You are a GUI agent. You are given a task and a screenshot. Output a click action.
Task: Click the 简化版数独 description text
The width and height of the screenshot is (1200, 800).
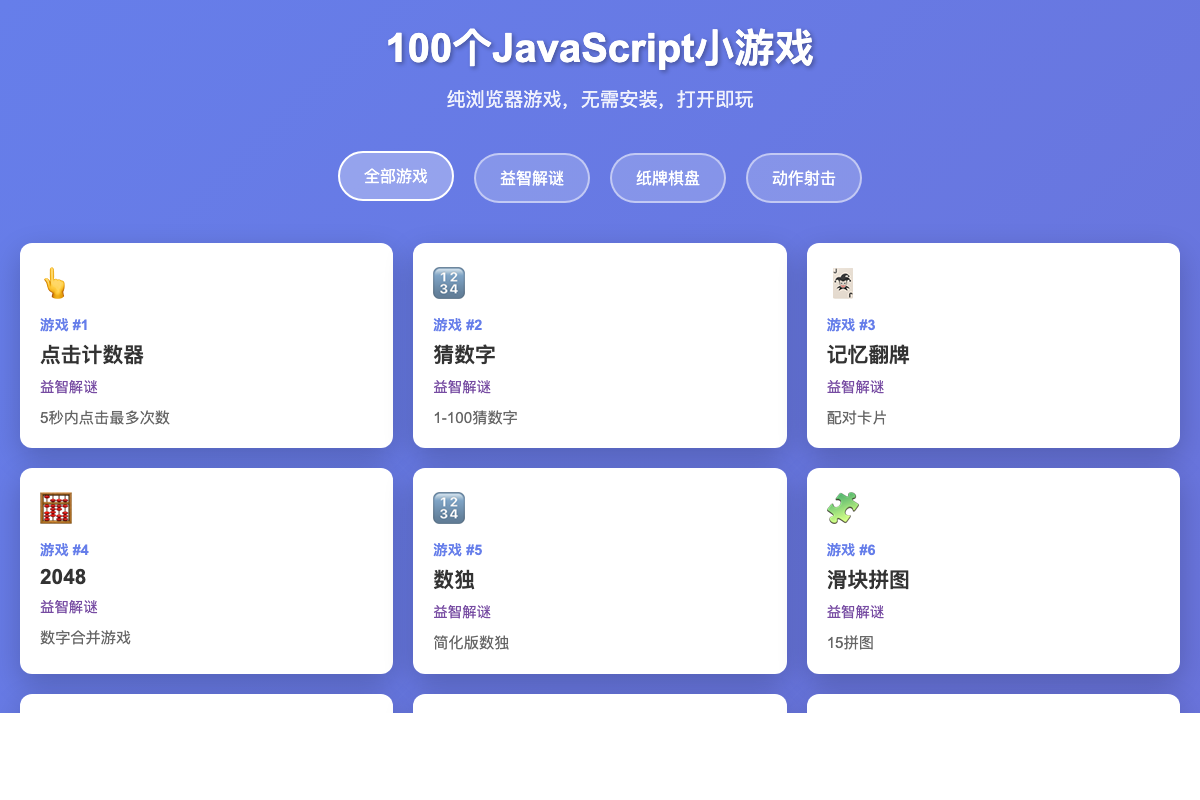[x=471, y=642]
